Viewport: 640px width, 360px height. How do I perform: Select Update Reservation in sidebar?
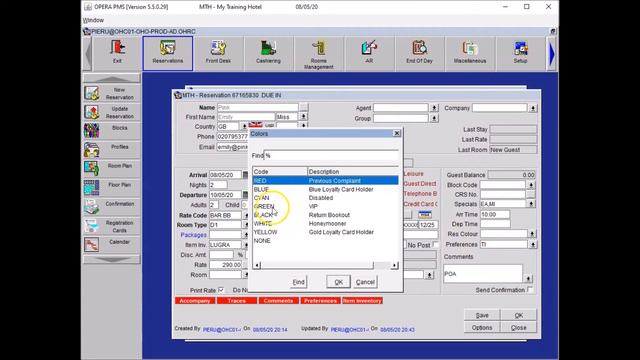(x=112, y=112)
